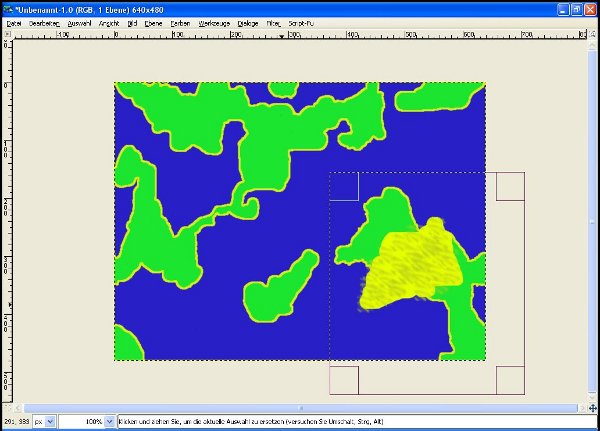Open the Script-Fu menu
Image resolution: width=600 pixels, height=431 pixels.
pos(301,23)
